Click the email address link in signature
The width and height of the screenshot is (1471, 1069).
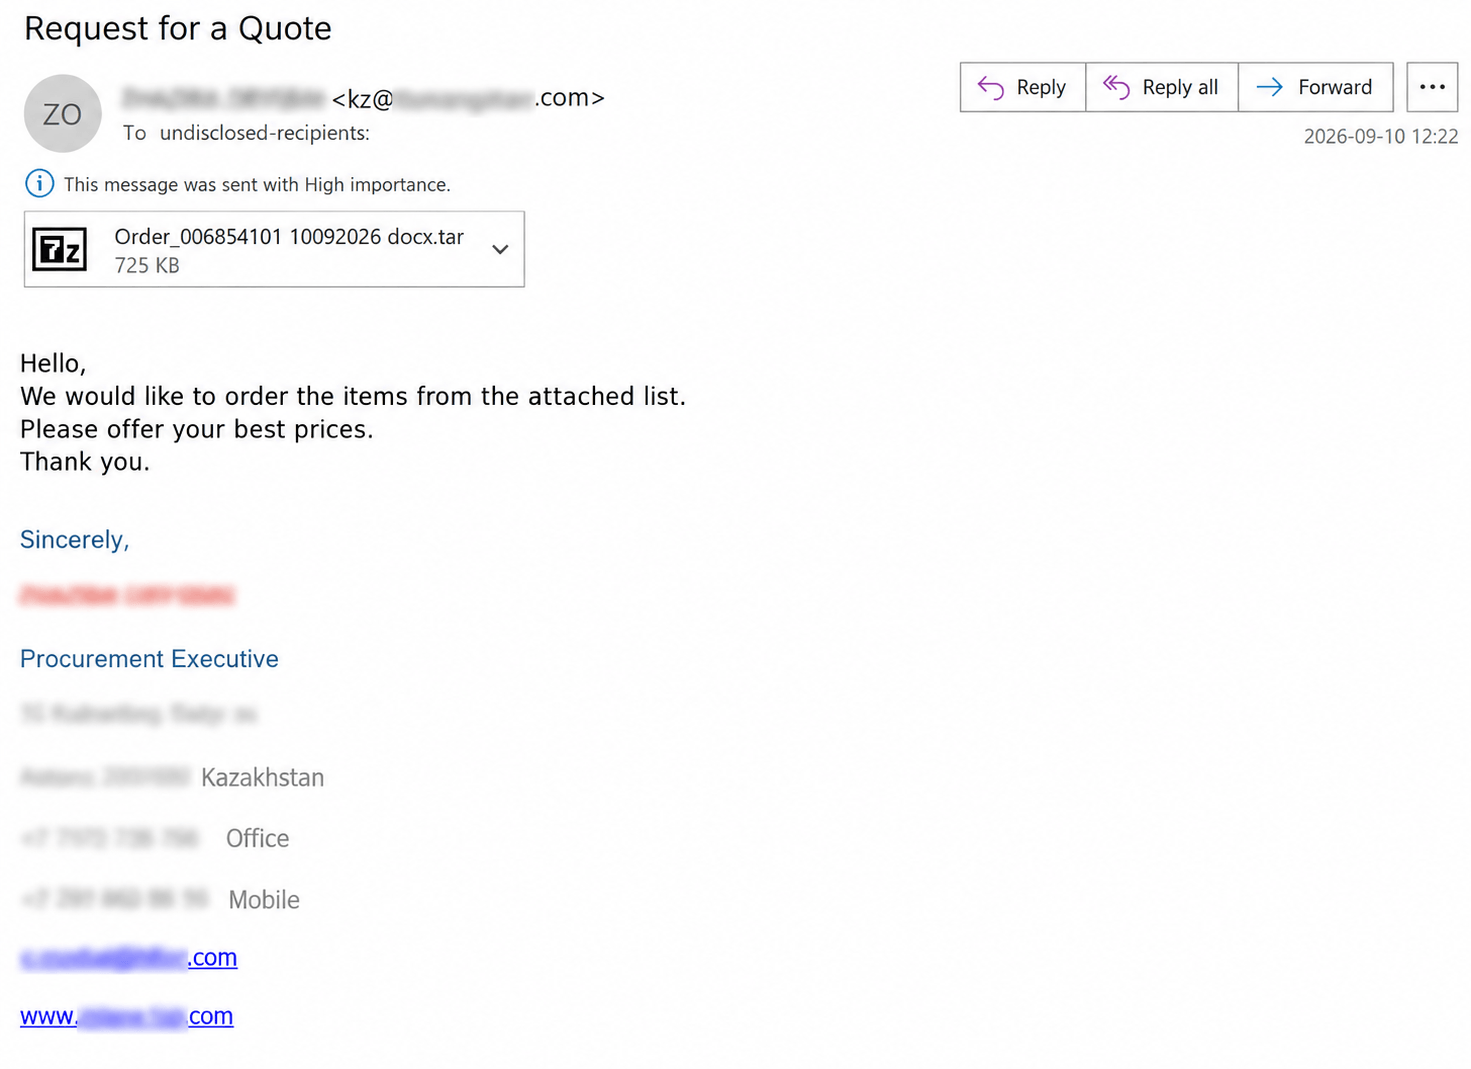[129, 957]
